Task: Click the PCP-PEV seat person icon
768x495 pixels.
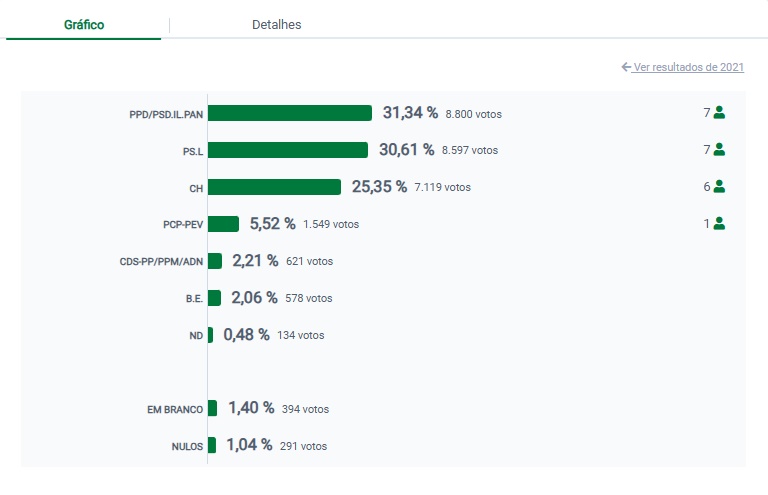Action: (x=719, y=224)
